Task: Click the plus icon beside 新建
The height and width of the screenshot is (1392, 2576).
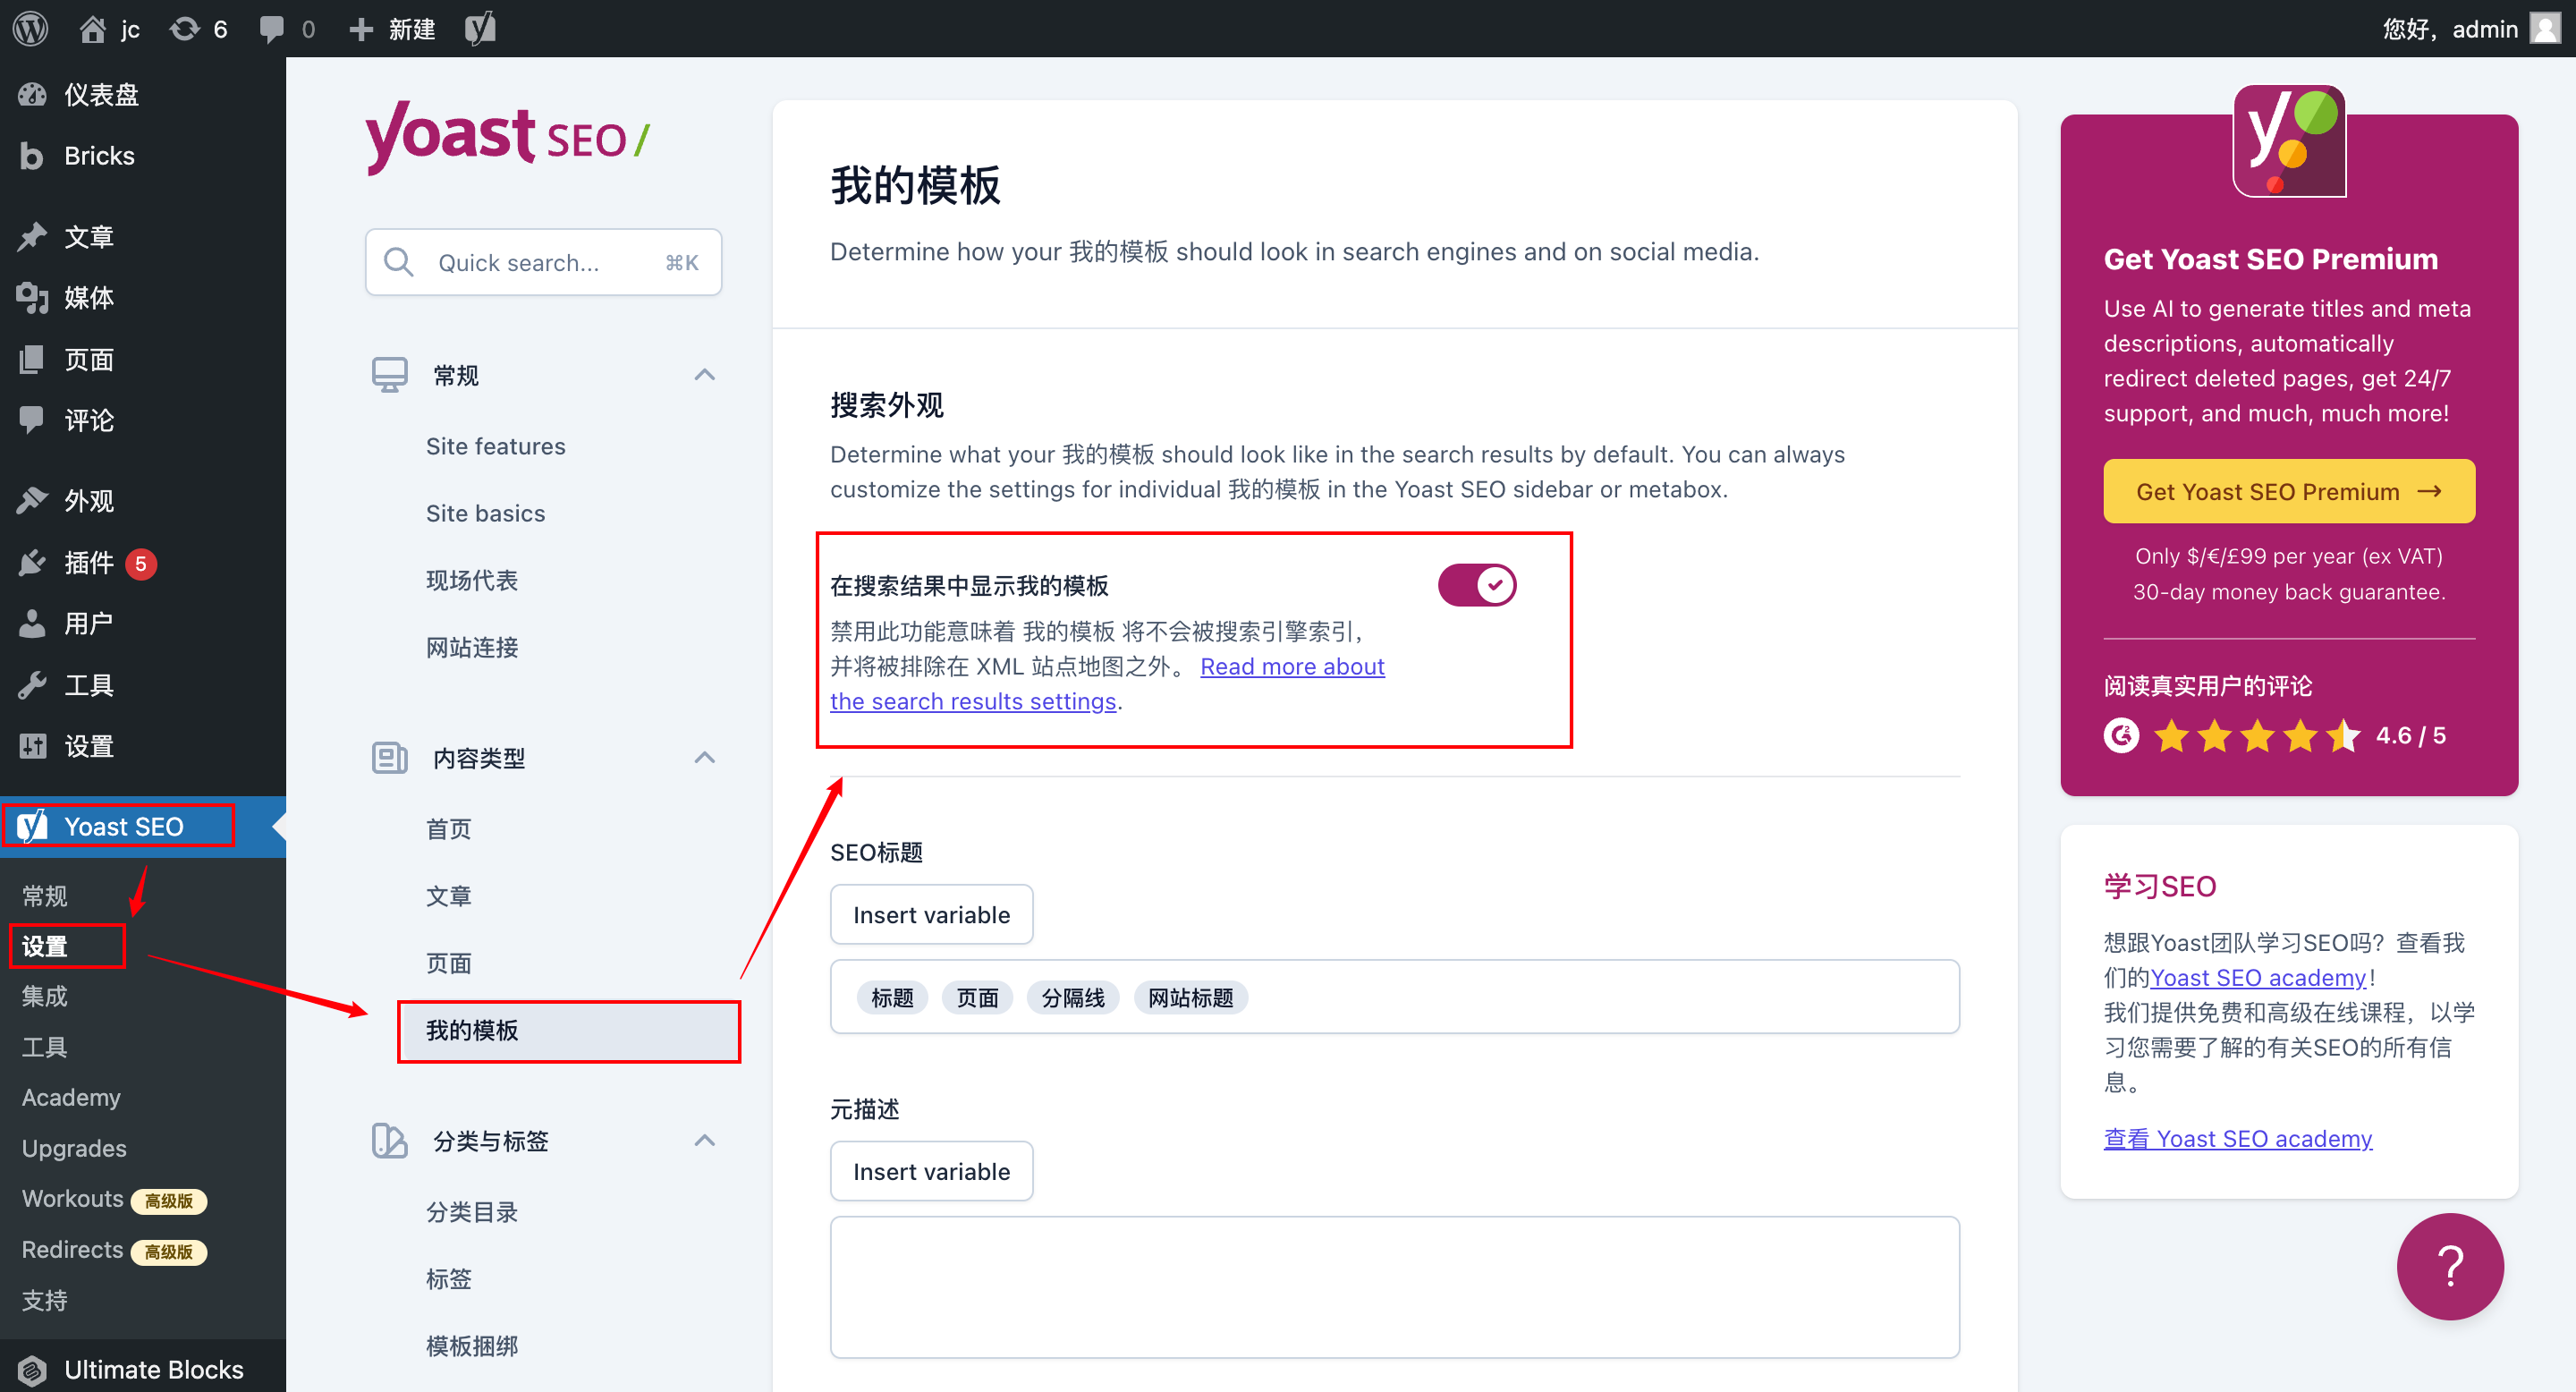Action: tap(361, 29)
